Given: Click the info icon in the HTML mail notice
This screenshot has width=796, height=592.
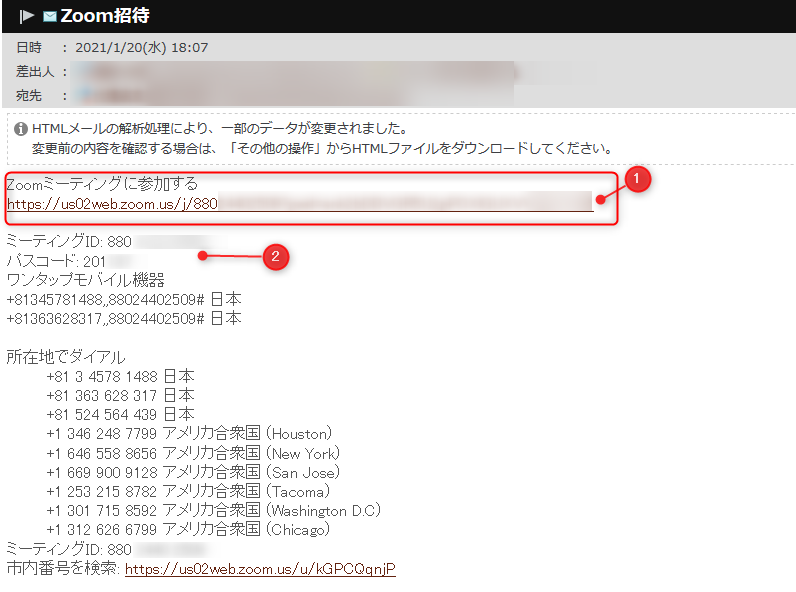Looking at the screenshot, I should pos(21,129).
